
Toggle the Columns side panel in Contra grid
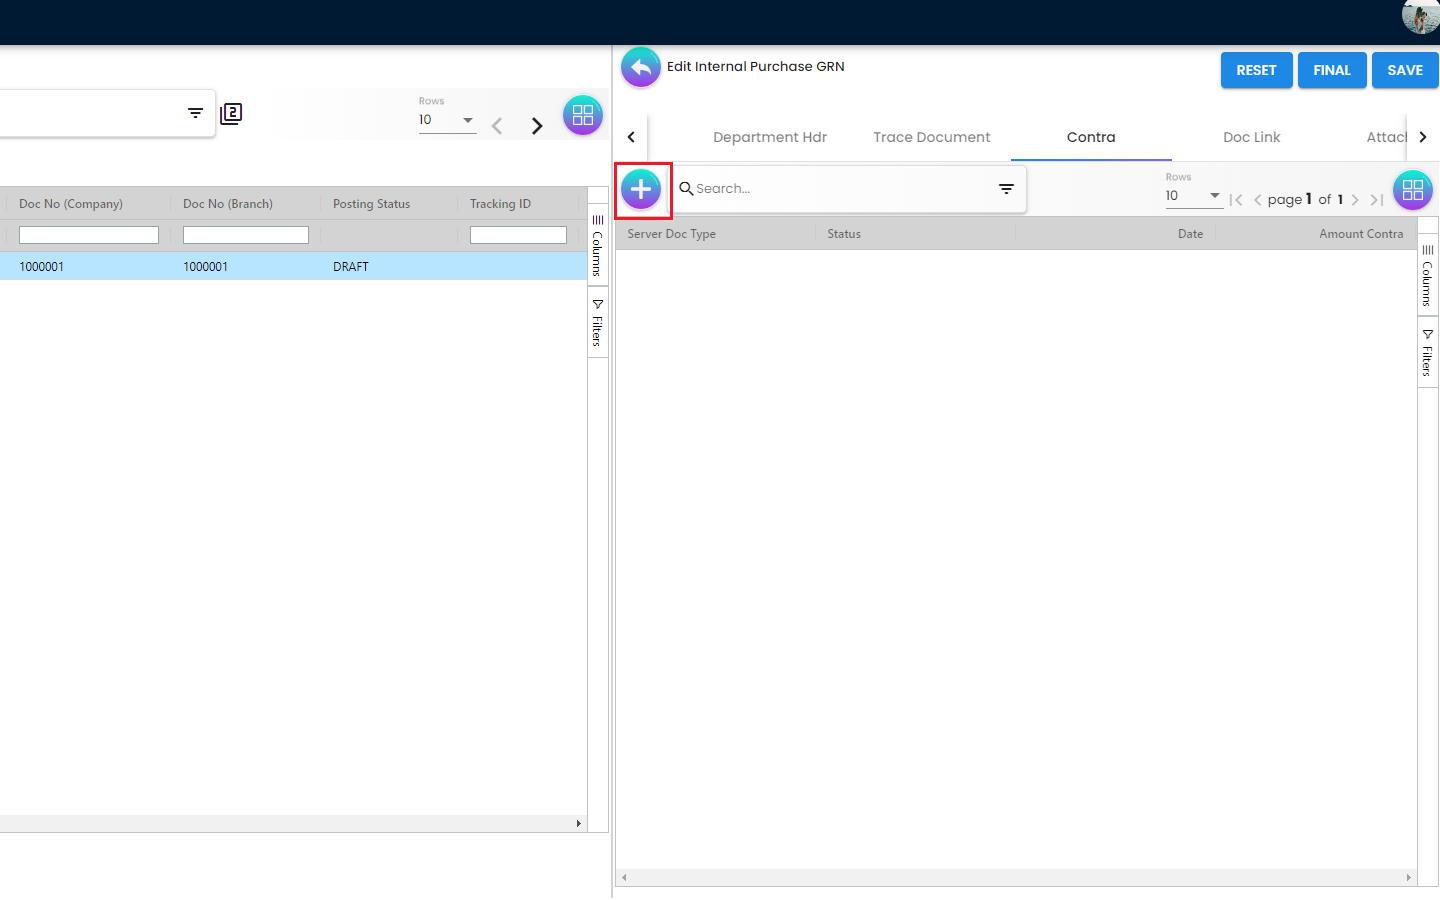tap(1427, 275)
